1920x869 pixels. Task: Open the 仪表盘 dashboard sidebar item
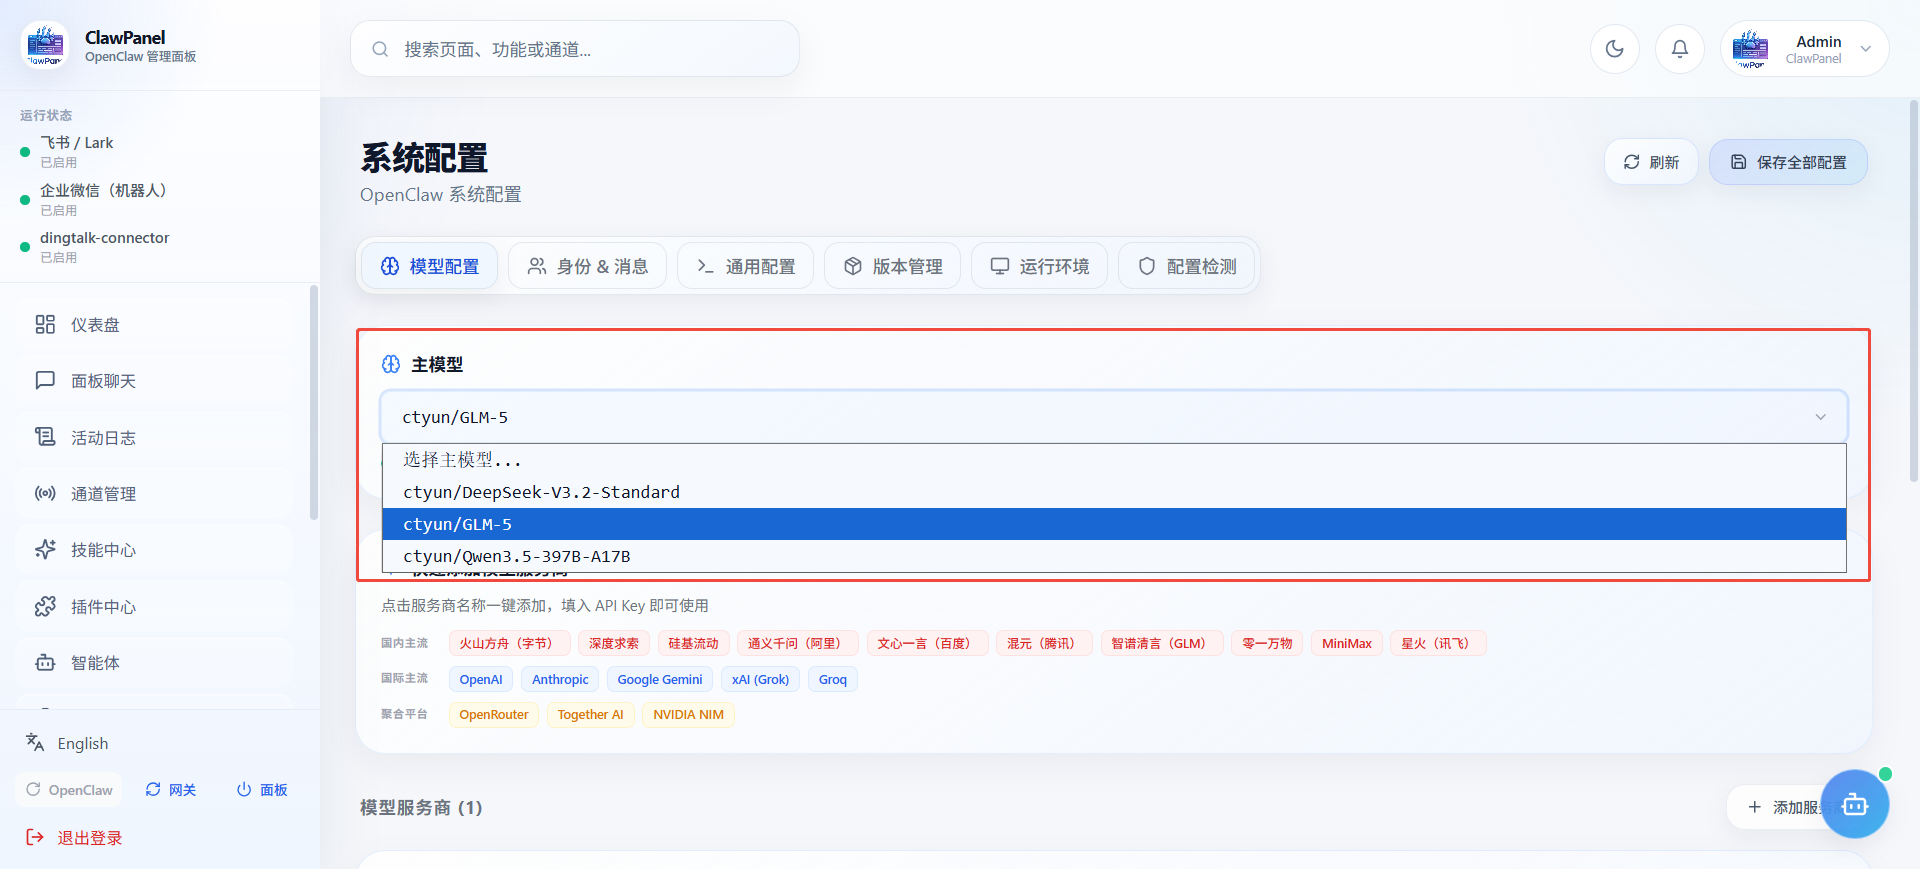point(95,325)
